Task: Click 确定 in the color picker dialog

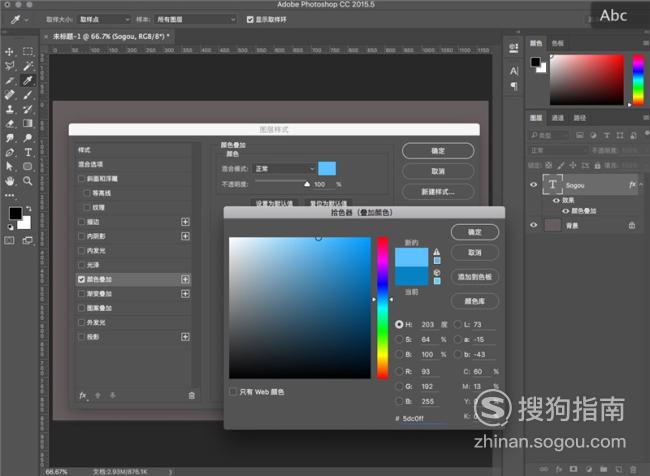Action: coord(475,232)
